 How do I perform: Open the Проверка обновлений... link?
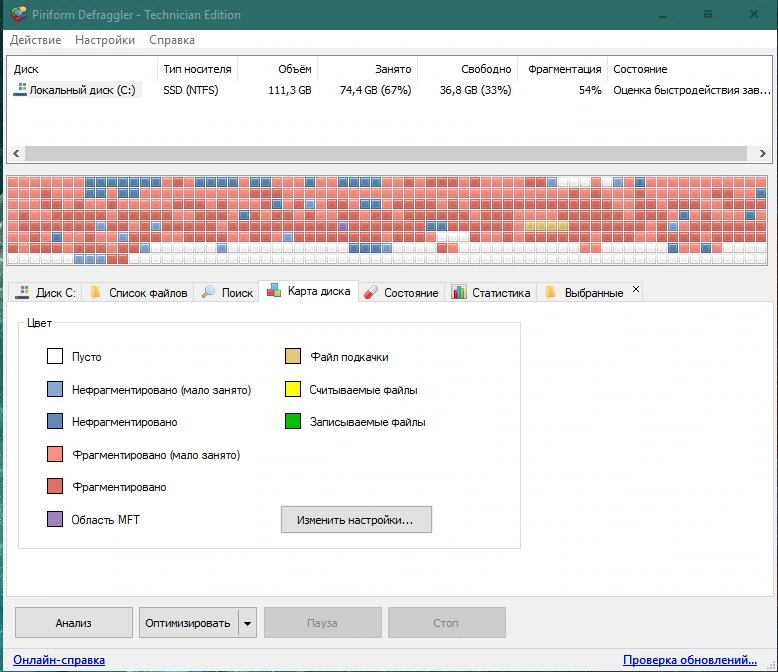tap(690, 660)
